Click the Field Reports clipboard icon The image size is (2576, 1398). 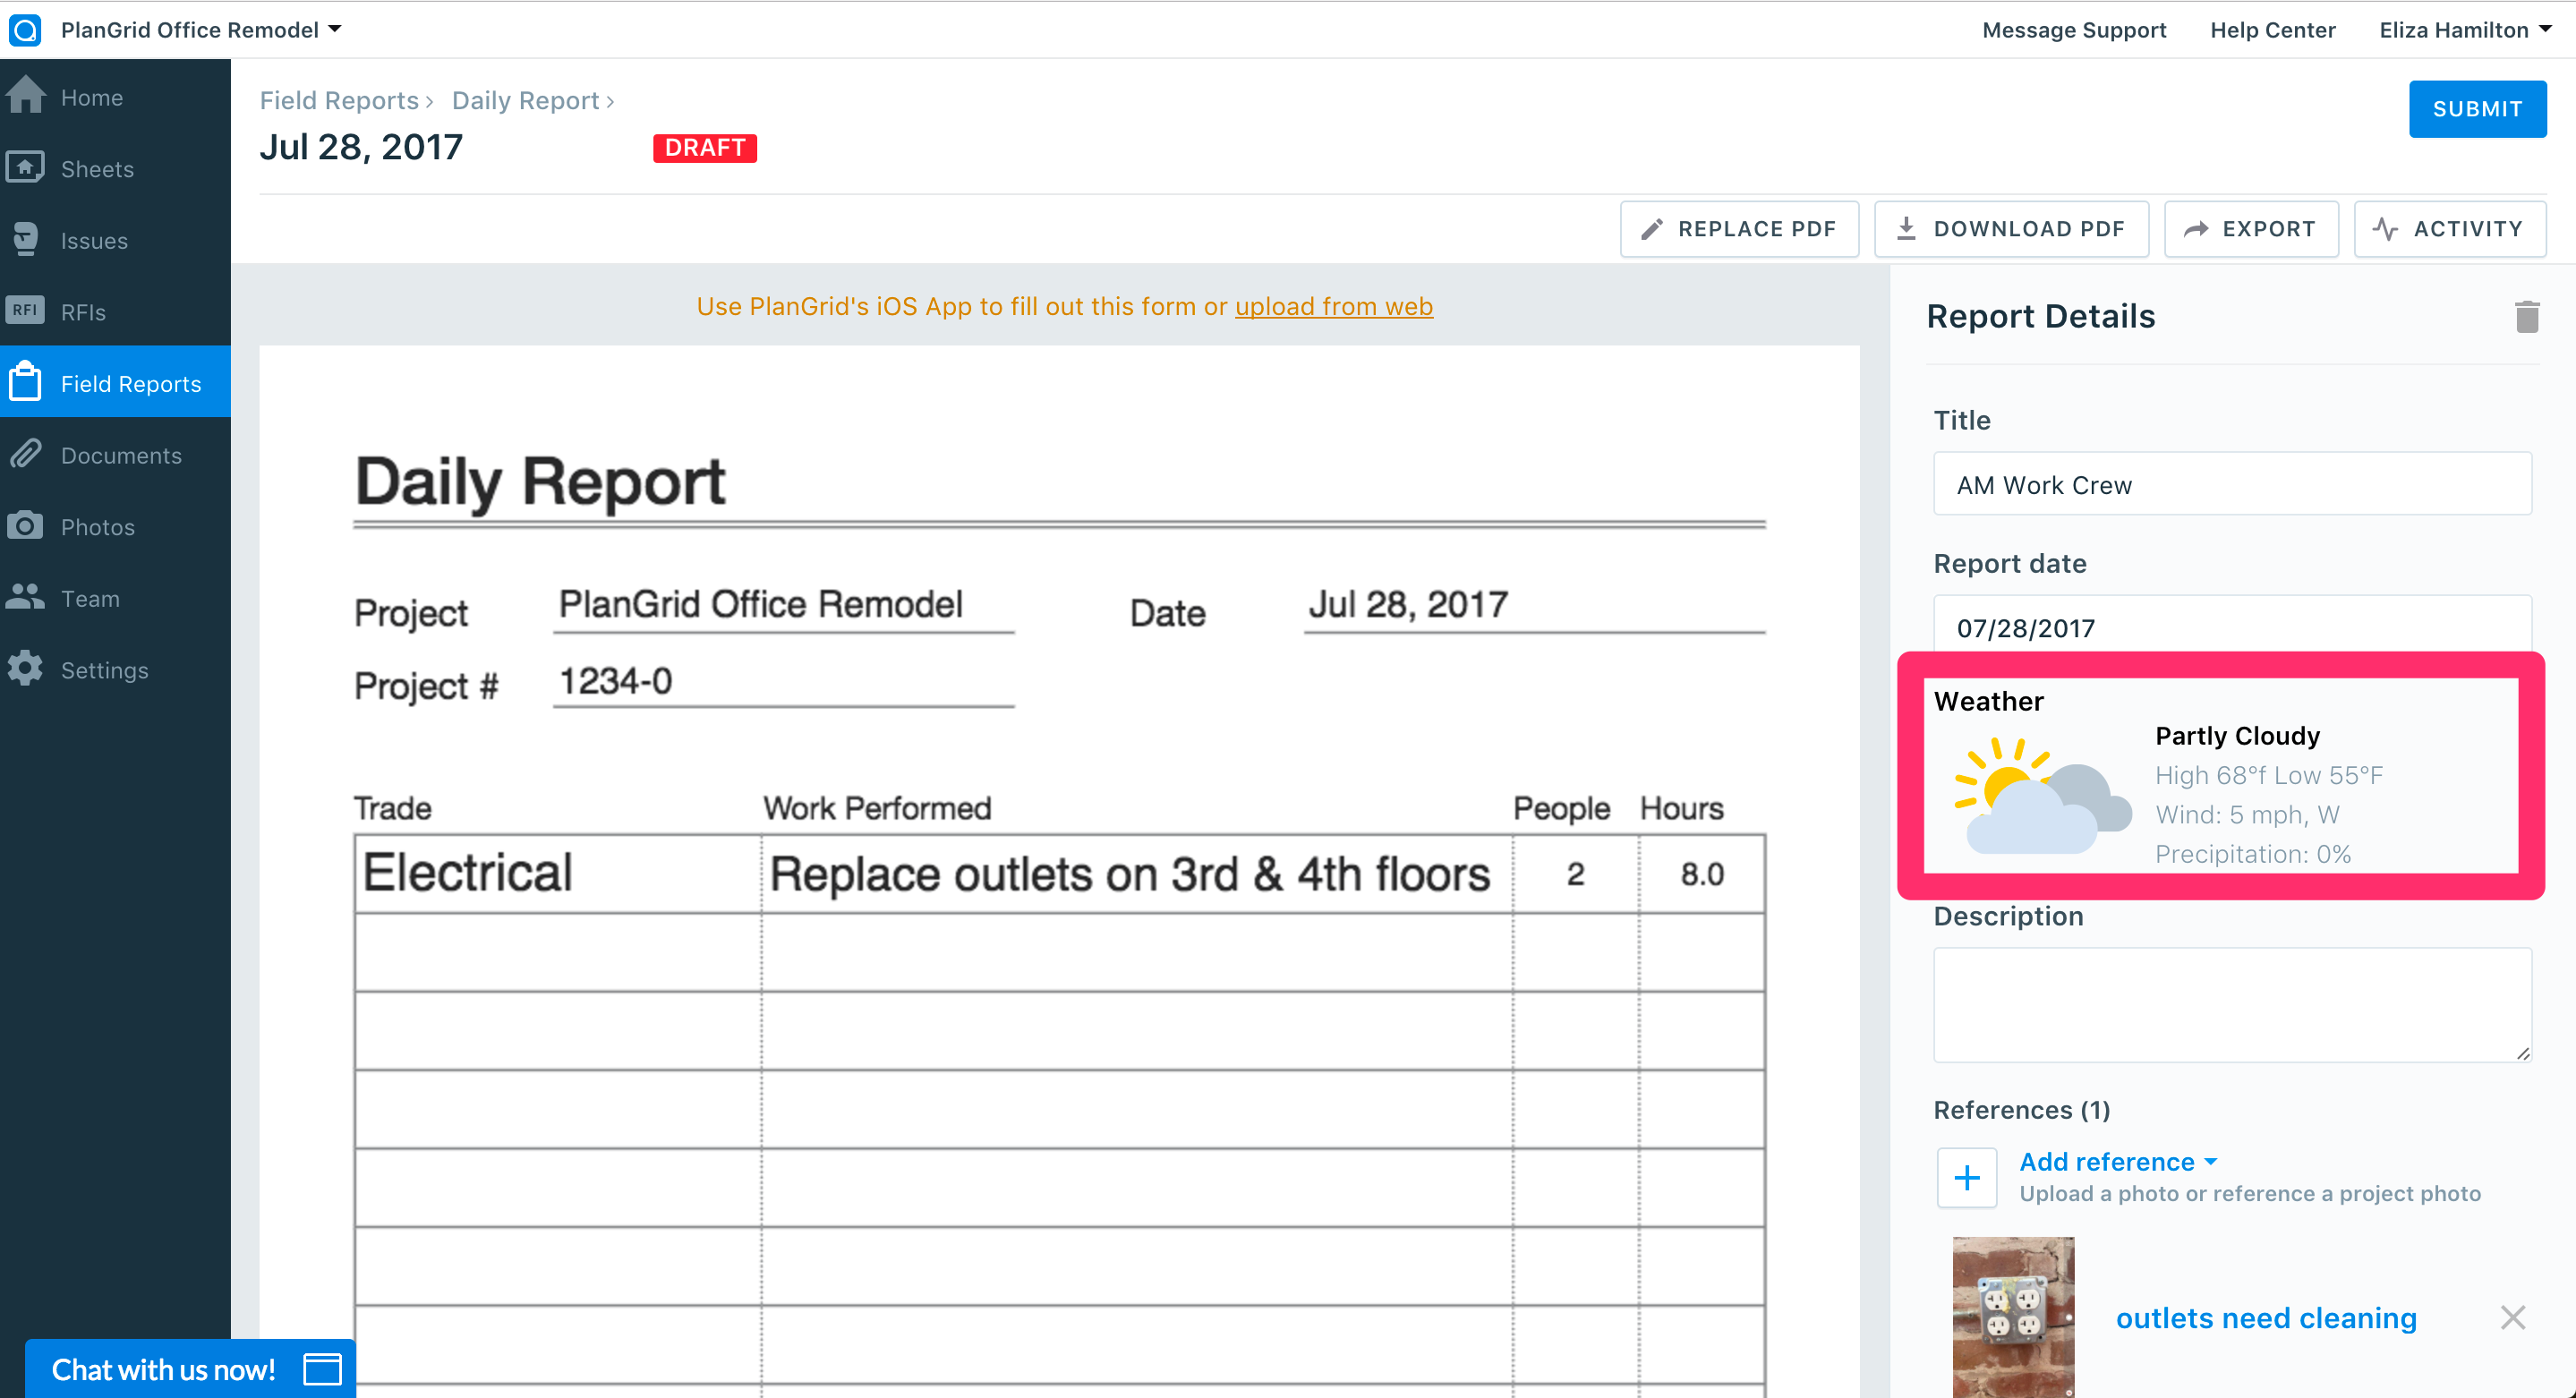pyautogui.click(x=25, y=382)
